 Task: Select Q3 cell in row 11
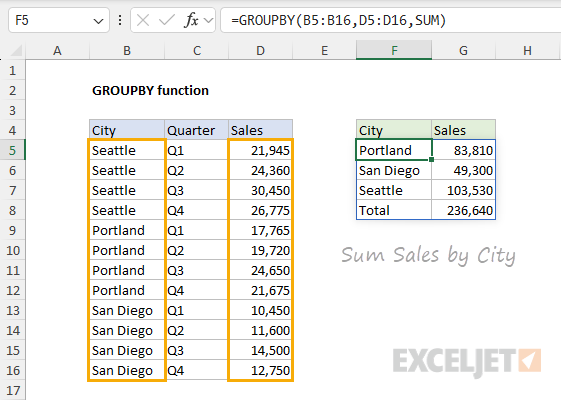[x=196, y=270]
